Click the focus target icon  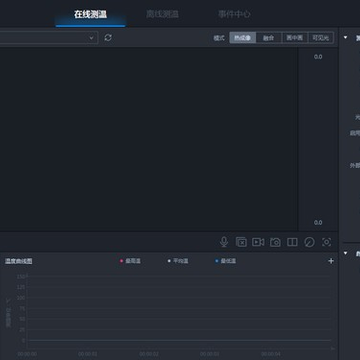(x=326, y=242)
